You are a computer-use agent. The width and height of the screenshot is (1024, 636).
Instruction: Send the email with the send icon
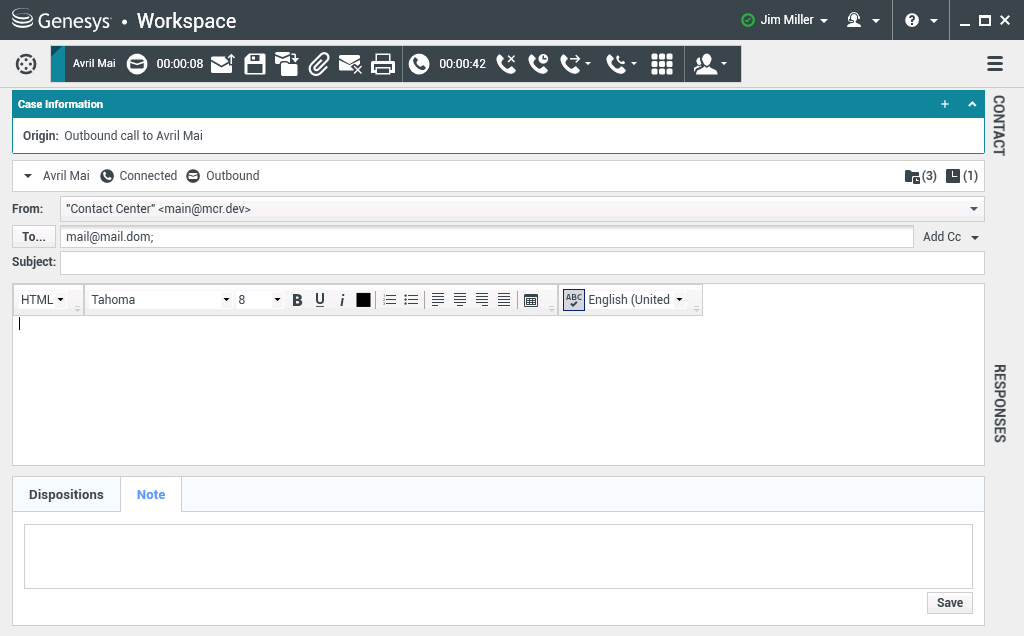pyautogui.click(x=222, y=64)
